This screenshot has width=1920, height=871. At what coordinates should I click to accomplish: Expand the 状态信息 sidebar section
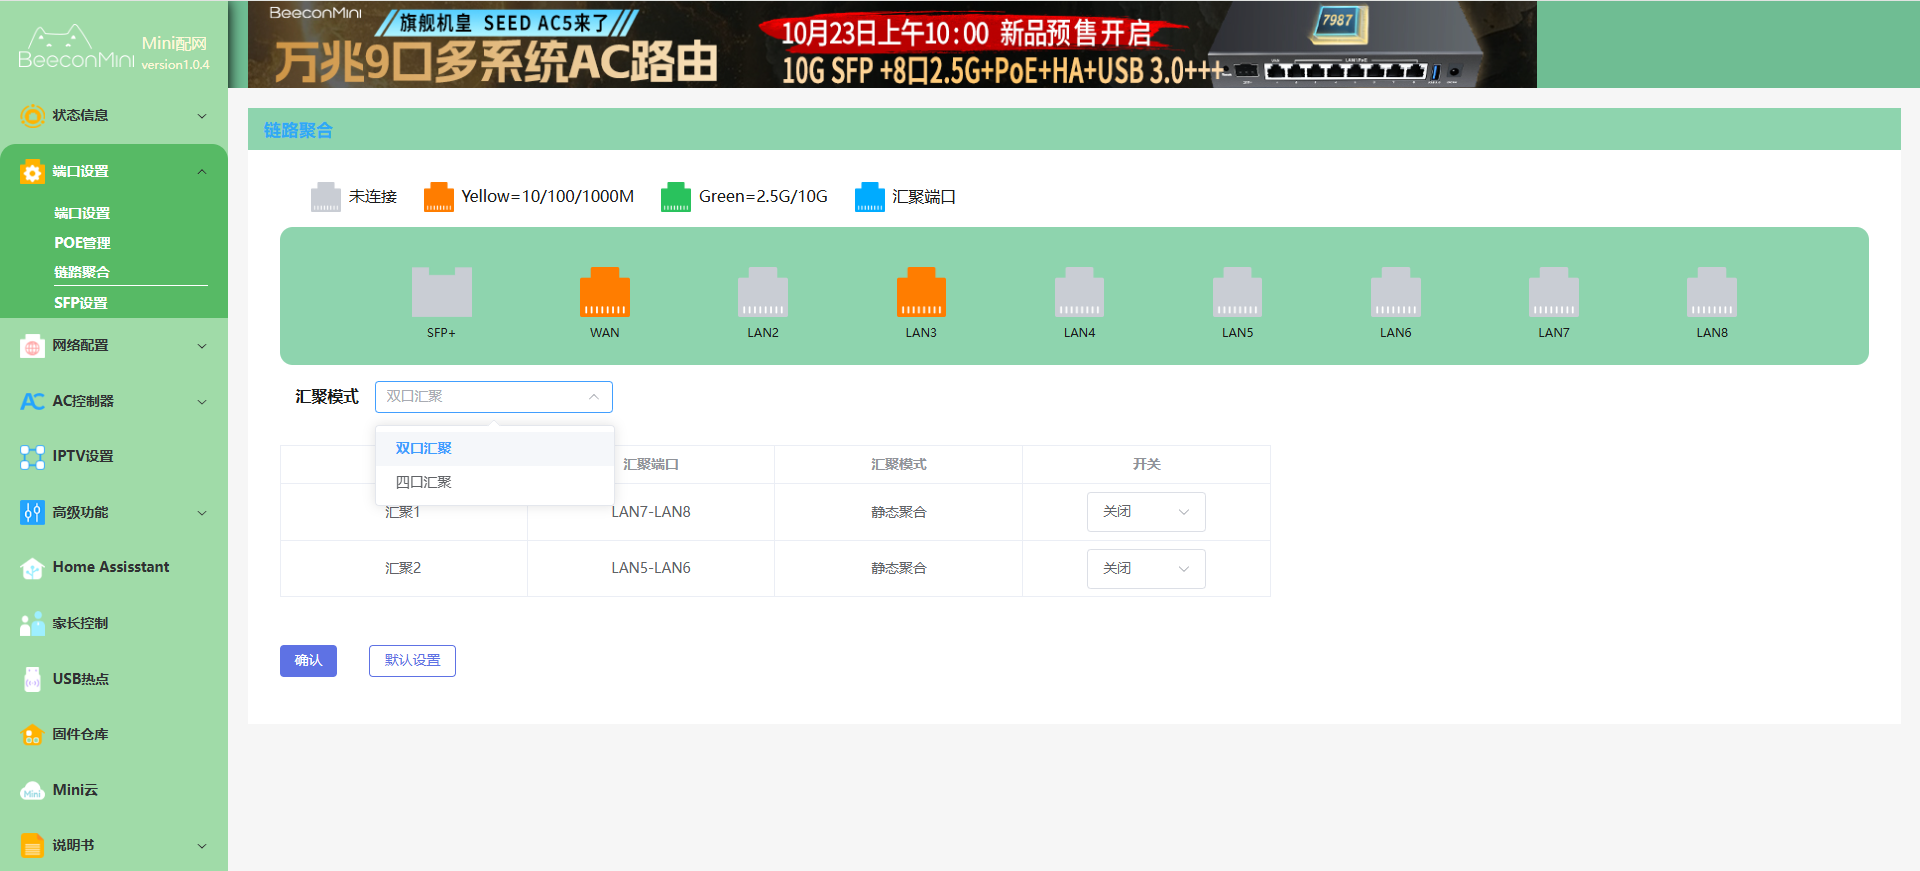[x=113, y=115]
